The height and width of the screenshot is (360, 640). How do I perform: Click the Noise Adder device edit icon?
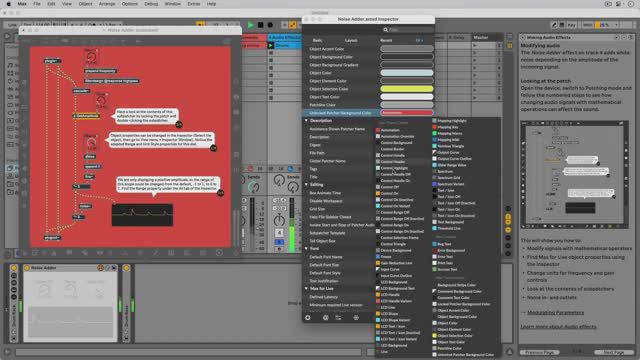coord(100,268)
